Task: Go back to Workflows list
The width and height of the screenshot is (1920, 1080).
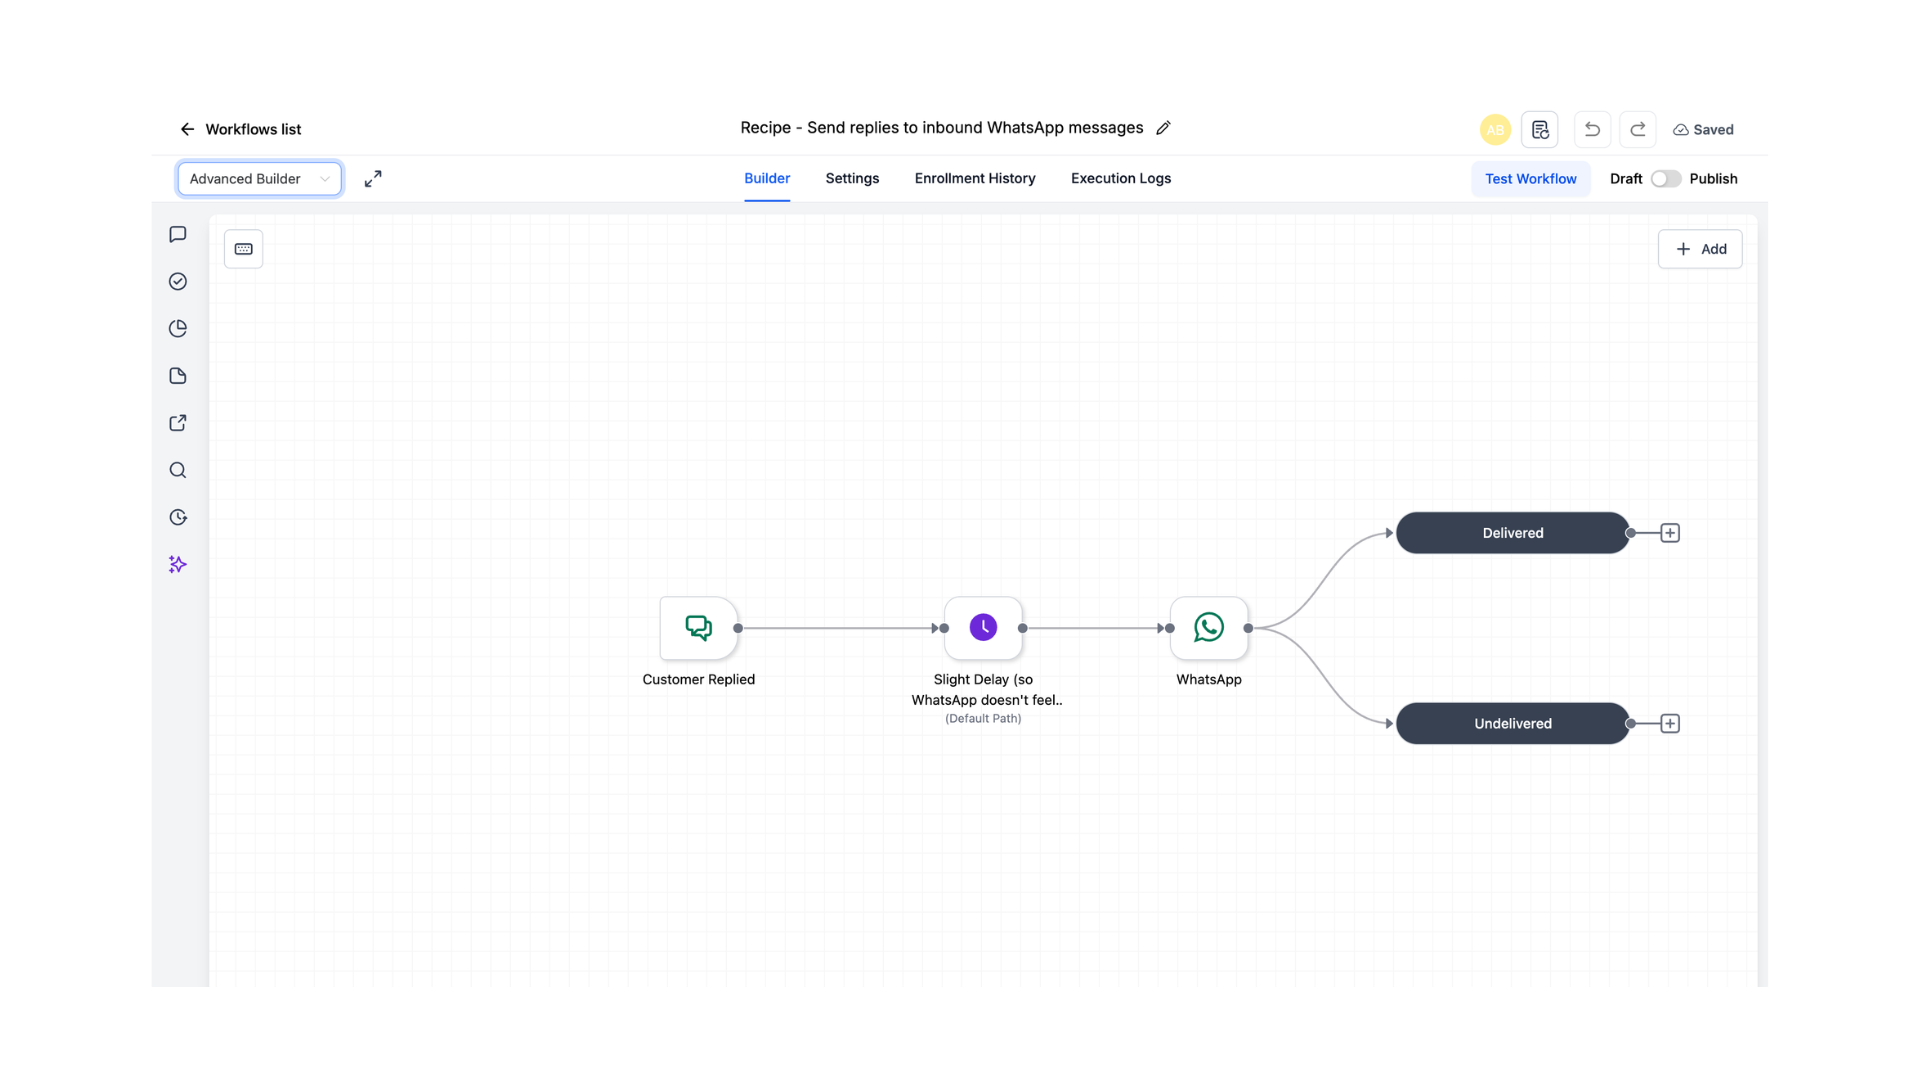Action: point(240,130)
